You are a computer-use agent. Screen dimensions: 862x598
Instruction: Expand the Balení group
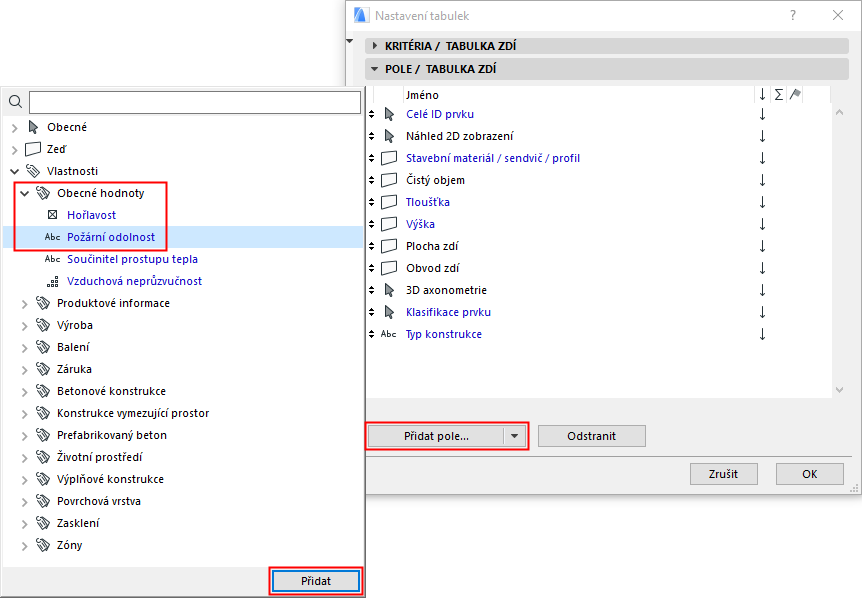(25, 347)
